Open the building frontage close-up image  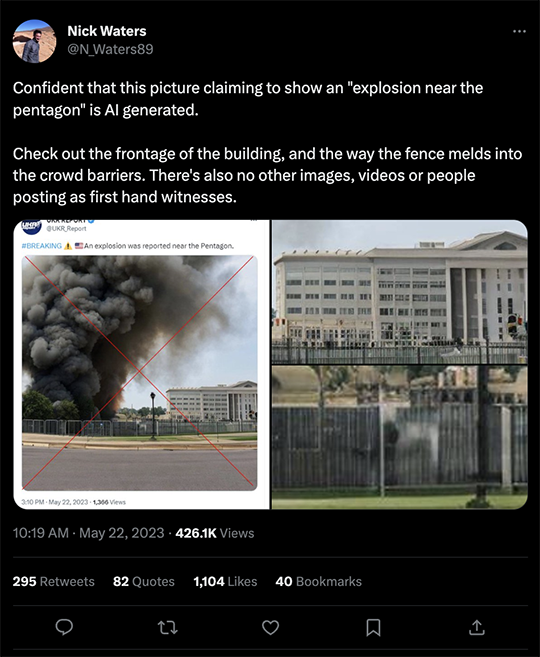(x=400, y=292)
